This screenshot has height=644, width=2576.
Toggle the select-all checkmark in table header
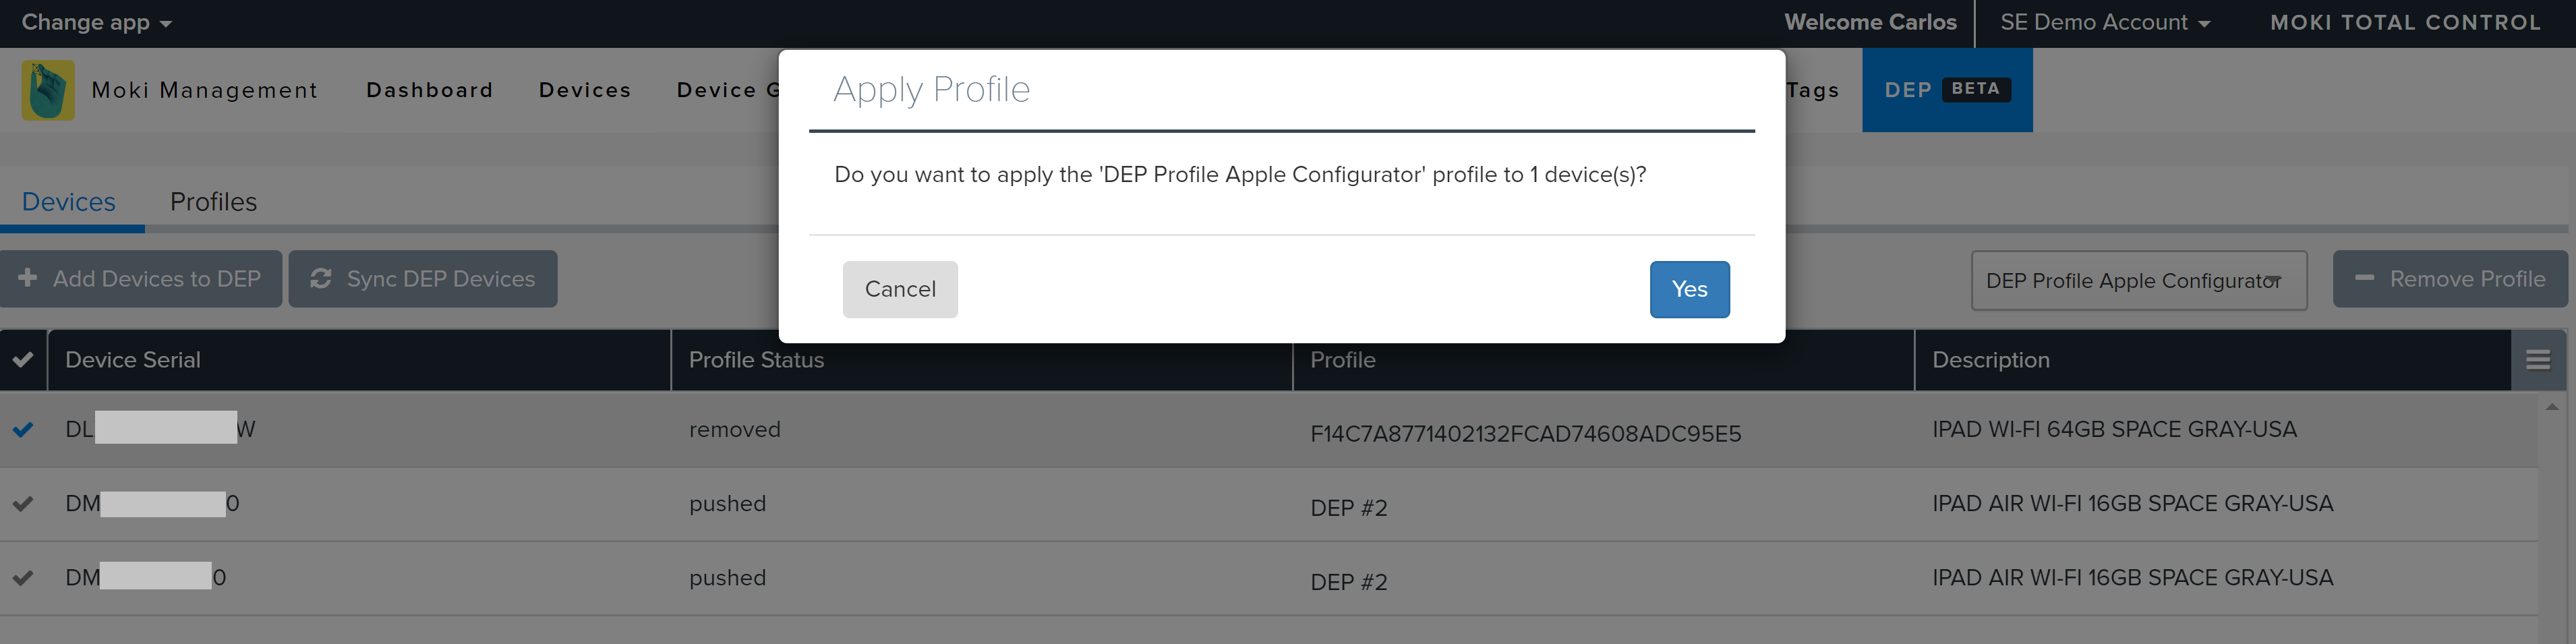(x=23, y=360)
